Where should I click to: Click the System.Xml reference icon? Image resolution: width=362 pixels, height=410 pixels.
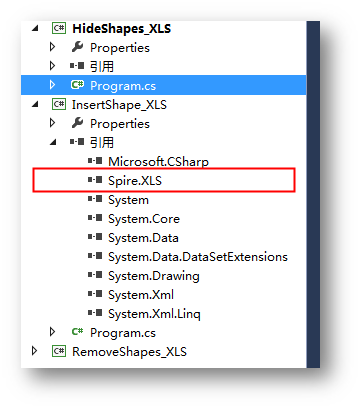pyautogui.click(x=95, y=294)
